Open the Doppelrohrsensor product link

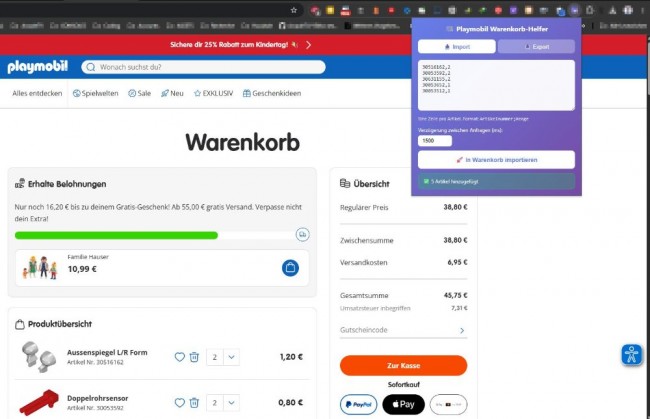point(97,398)
